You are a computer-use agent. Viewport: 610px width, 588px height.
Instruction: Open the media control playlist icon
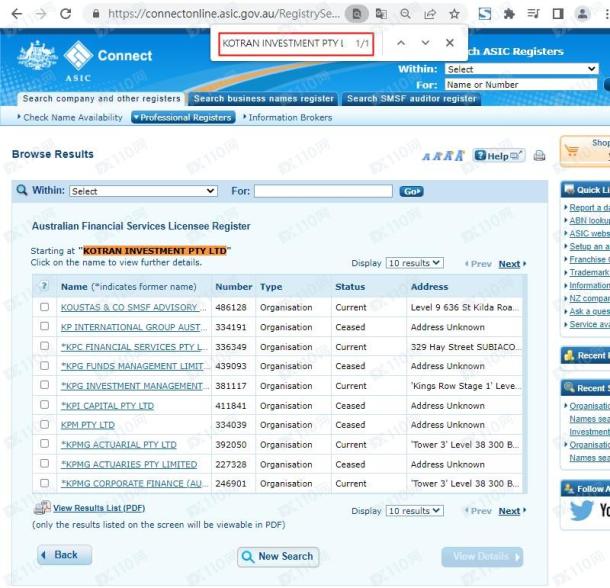533,14
